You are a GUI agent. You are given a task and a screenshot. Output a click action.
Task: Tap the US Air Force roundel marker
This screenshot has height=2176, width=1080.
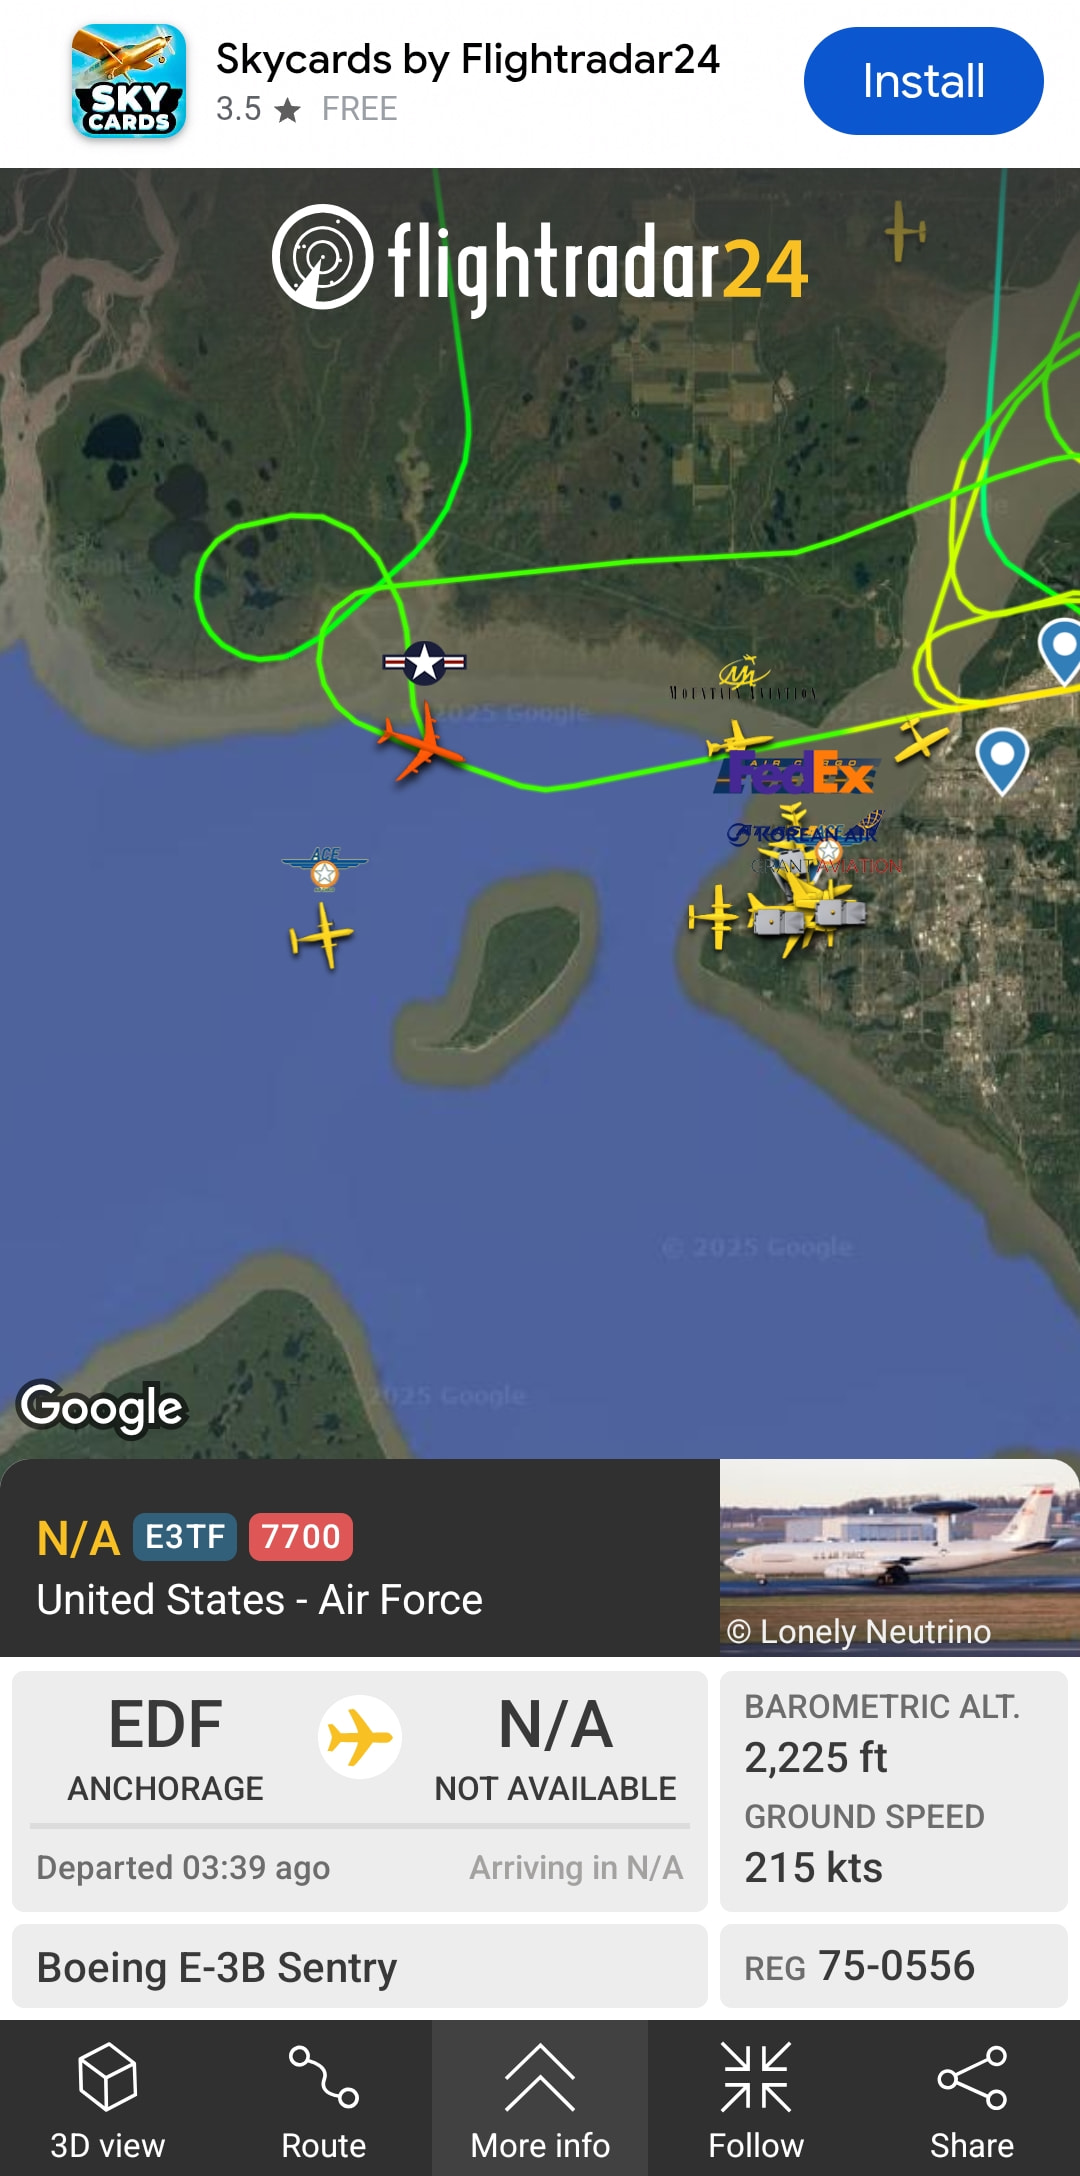coord(425,662)
